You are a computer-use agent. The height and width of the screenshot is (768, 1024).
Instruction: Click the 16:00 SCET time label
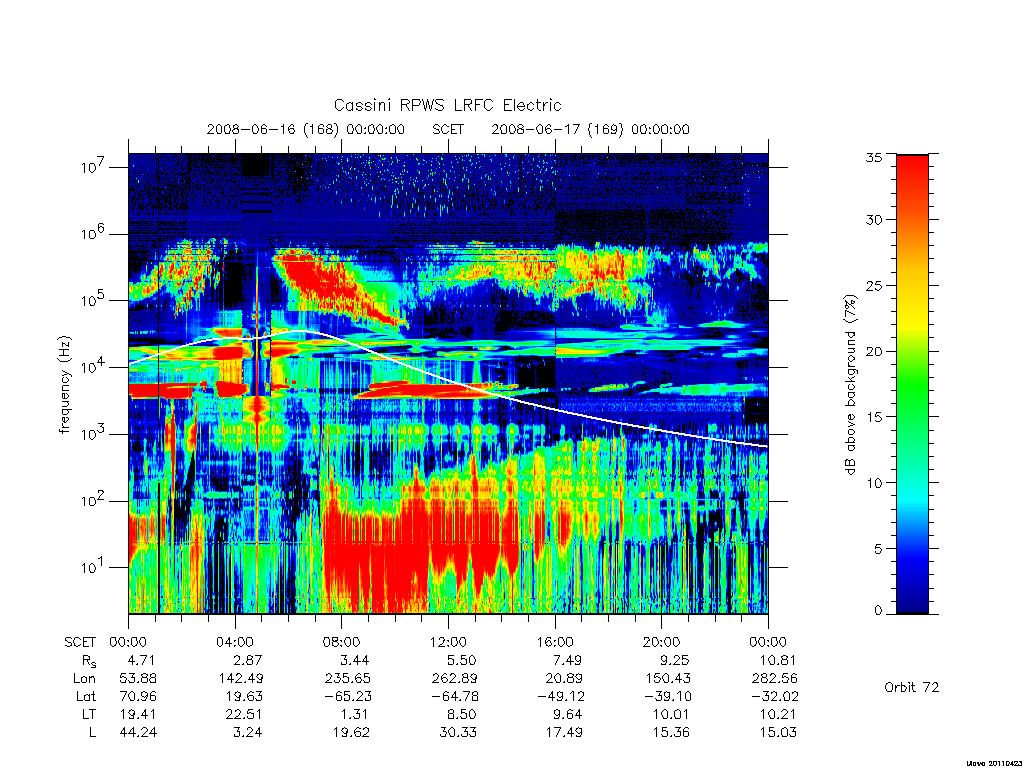[555, 642]
